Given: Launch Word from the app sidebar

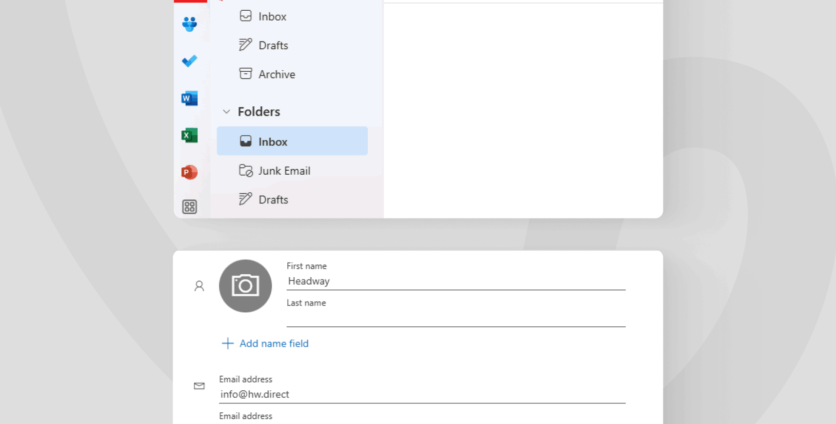Looking at the screenshot, I should click(x=189, y=98).
